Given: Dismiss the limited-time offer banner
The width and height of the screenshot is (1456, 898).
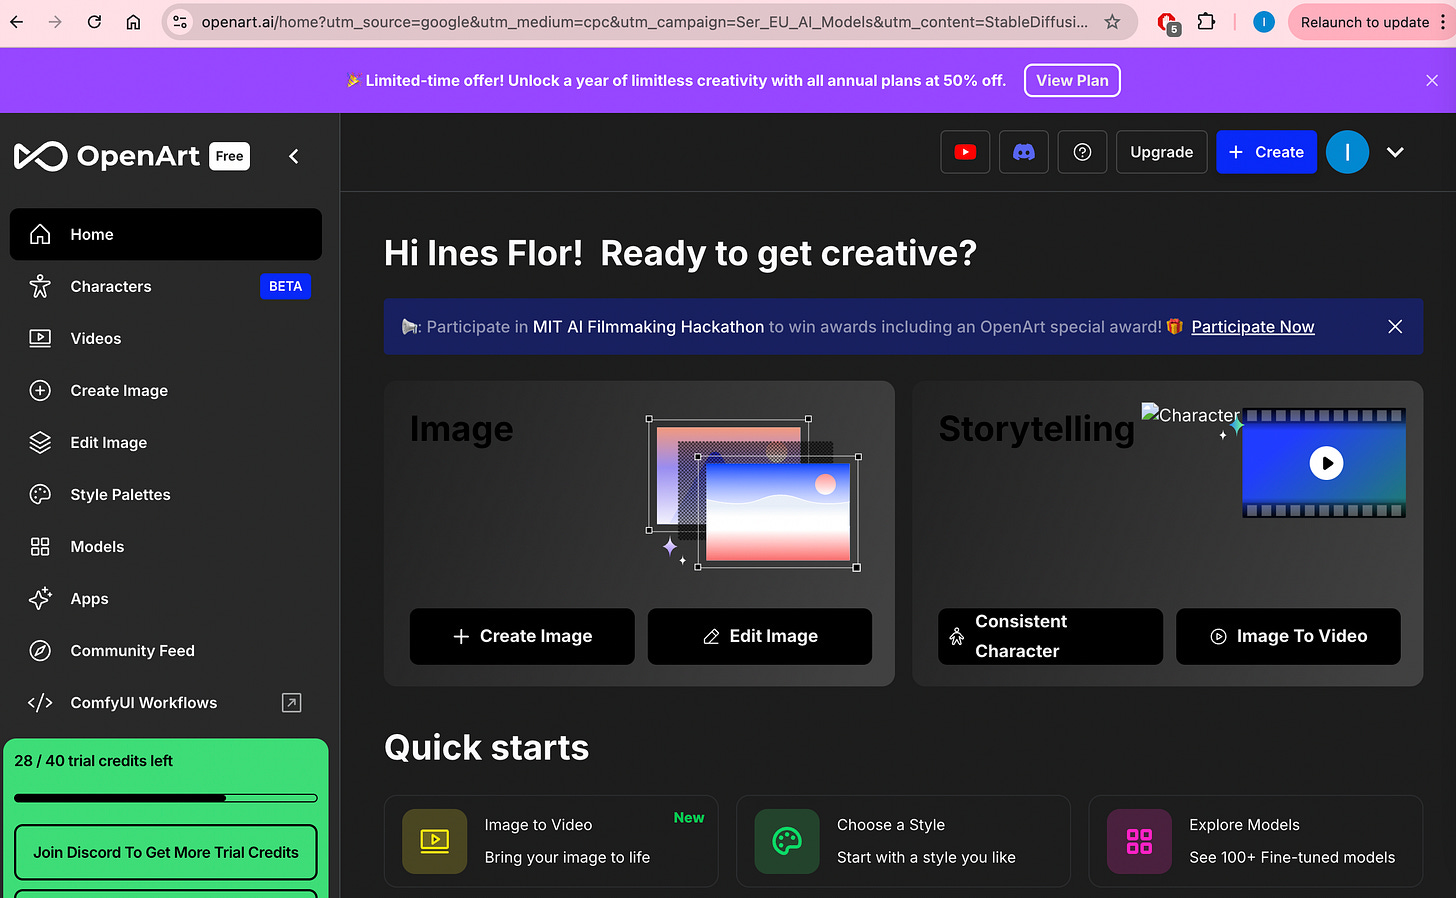Looking at the screenshot, I should point(1432,81).
